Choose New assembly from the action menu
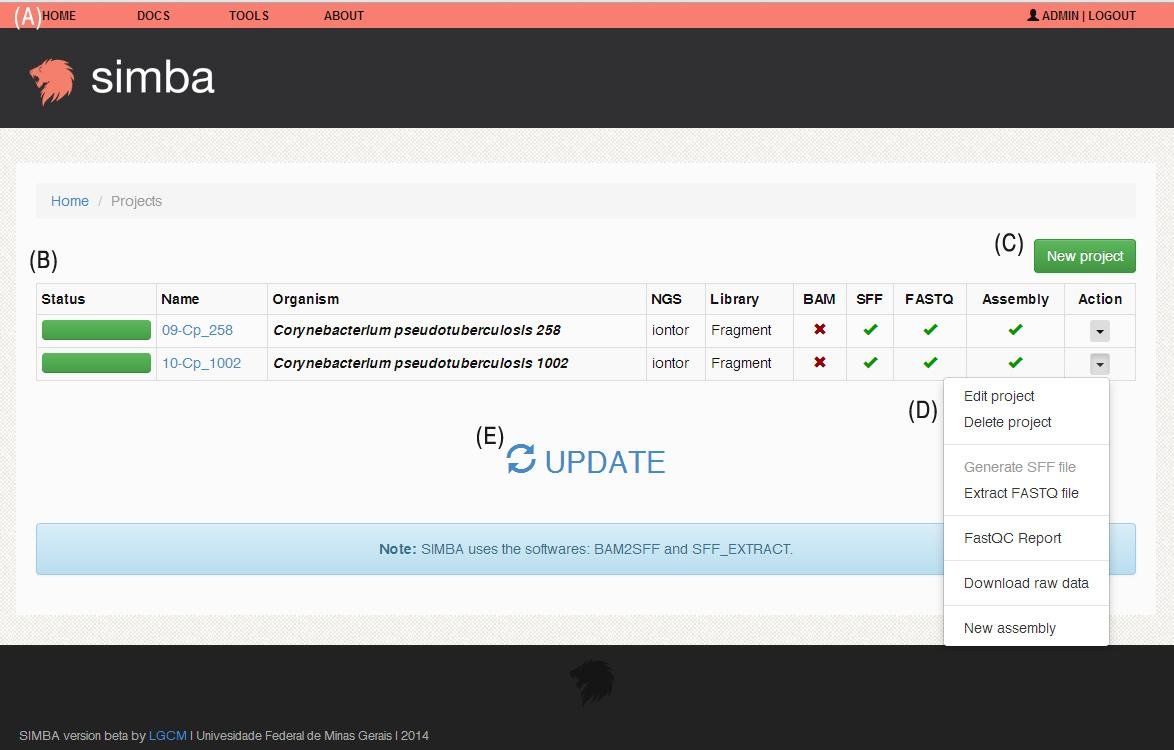This screenshot has width=1174, height=750. (1009, 627)
